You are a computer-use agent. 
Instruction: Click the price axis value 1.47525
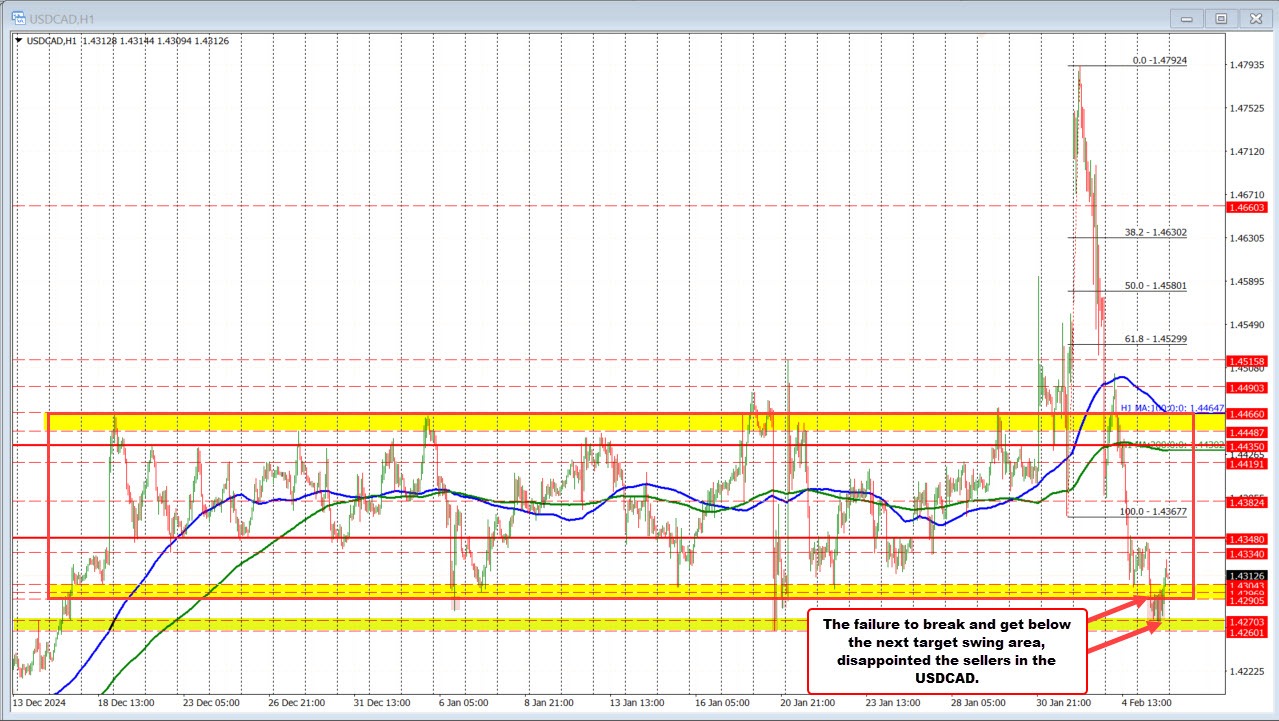coord(1247,108)
